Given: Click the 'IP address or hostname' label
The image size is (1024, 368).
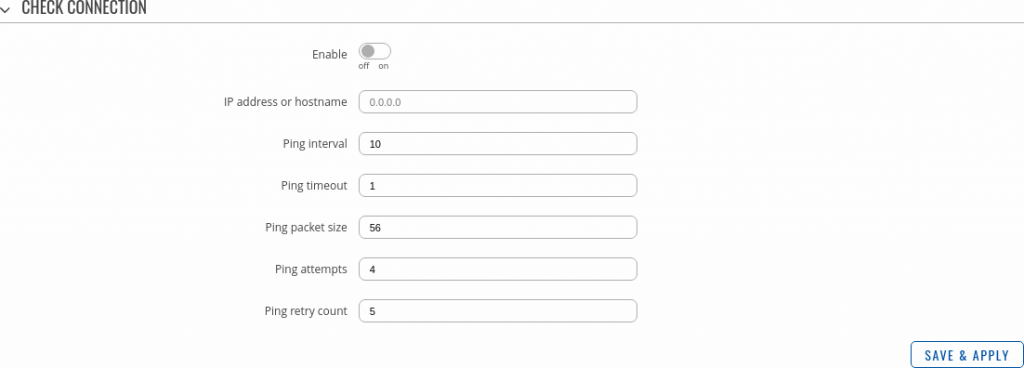Looking at the screenshot, I should [285, 102].
